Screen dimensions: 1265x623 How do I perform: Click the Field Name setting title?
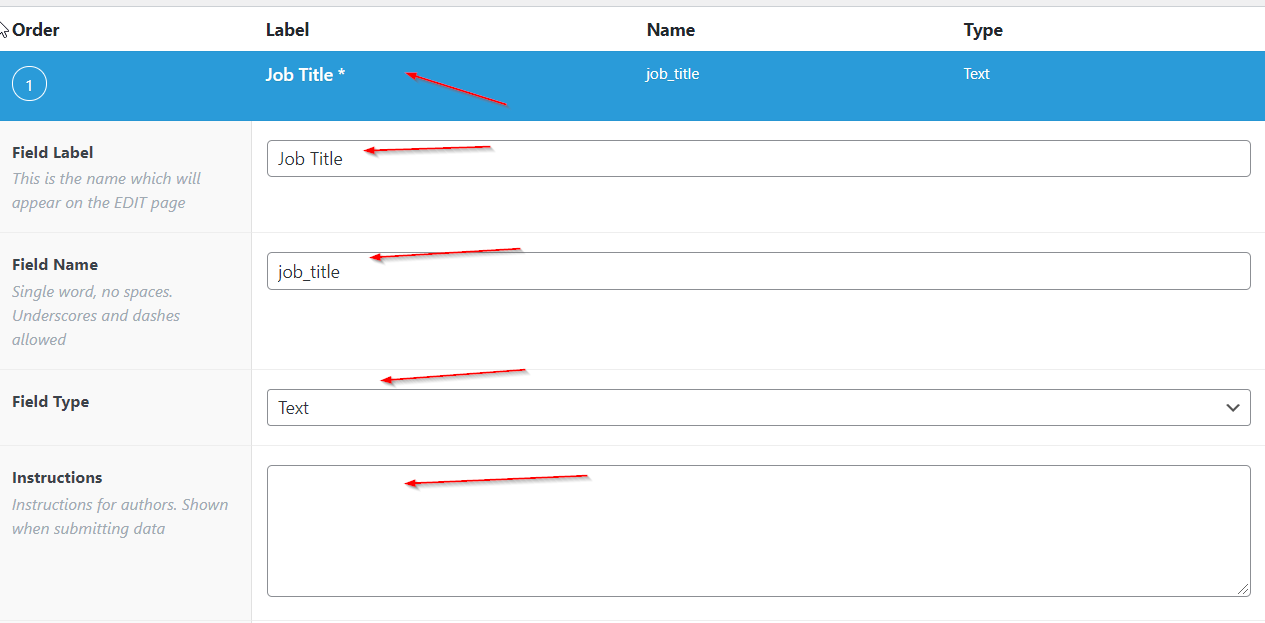point(55,265)
